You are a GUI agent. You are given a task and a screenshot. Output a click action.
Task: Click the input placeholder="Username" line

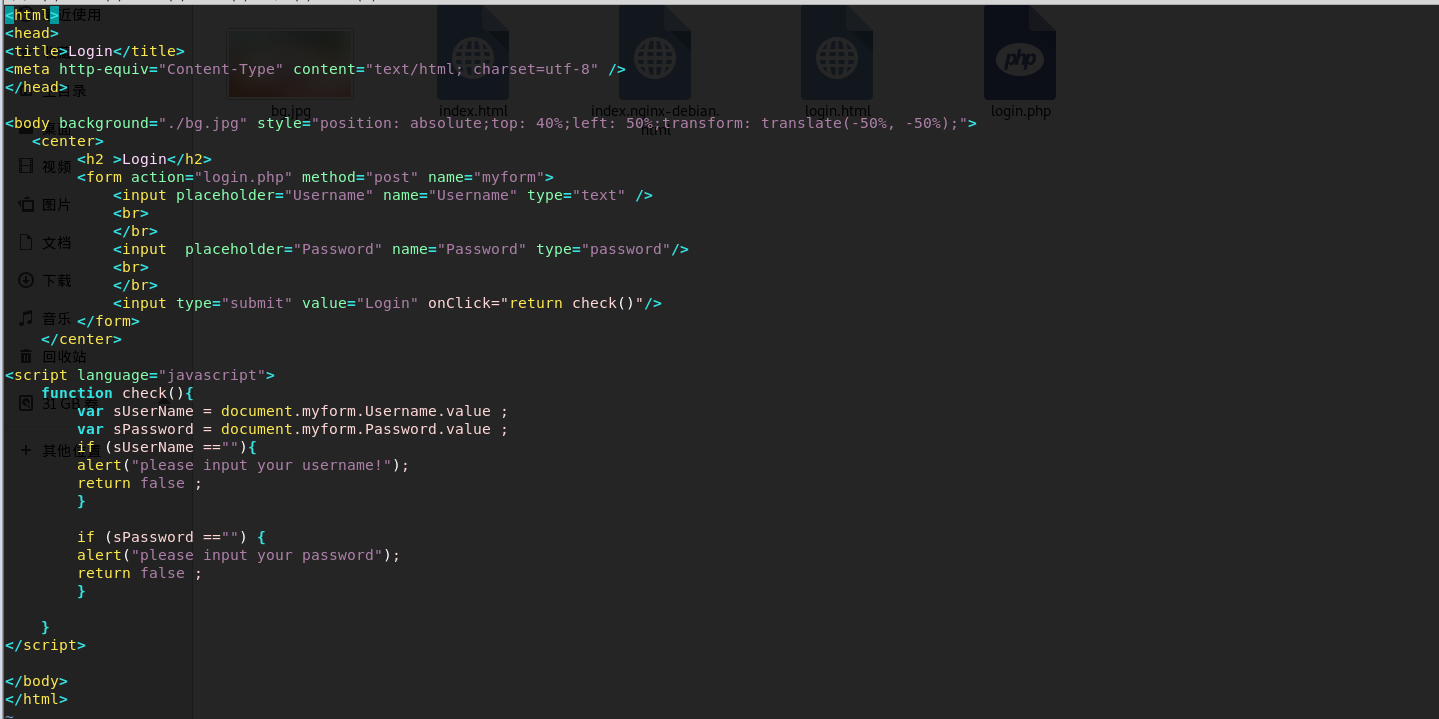tap(383, 195)
